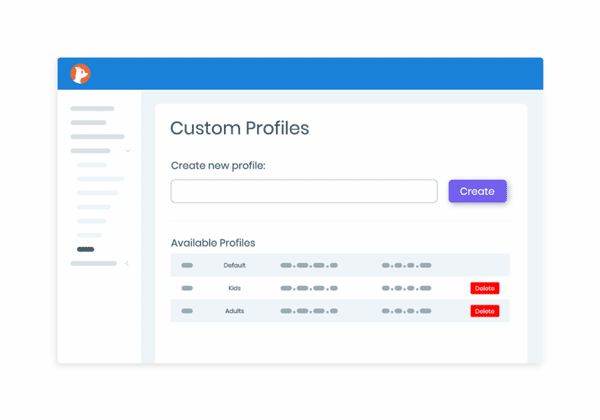Select the Adults profile name
The height and width of the screenshot is (420, 600).
coord(235,311)
